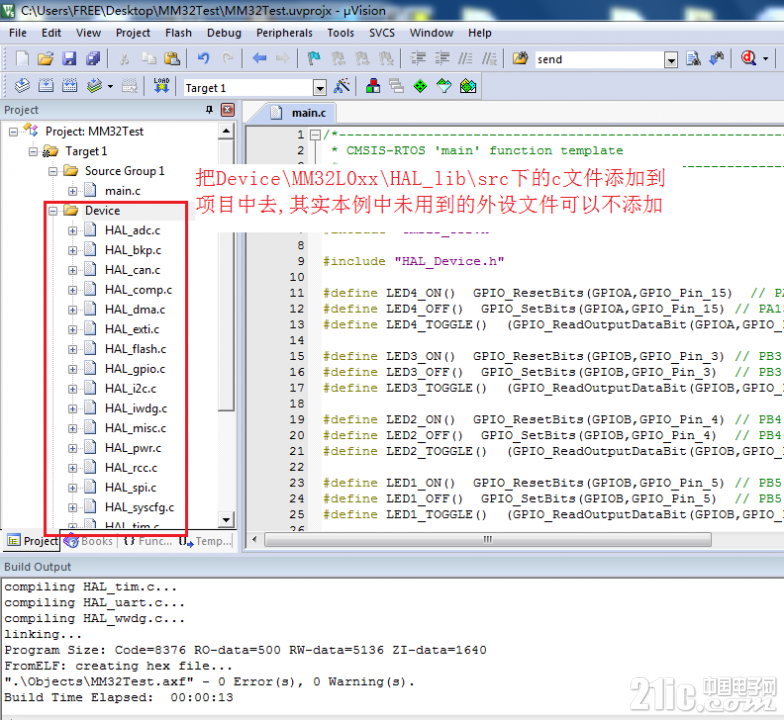Toggle a bookmark with the flag icon

coord(314,58)
